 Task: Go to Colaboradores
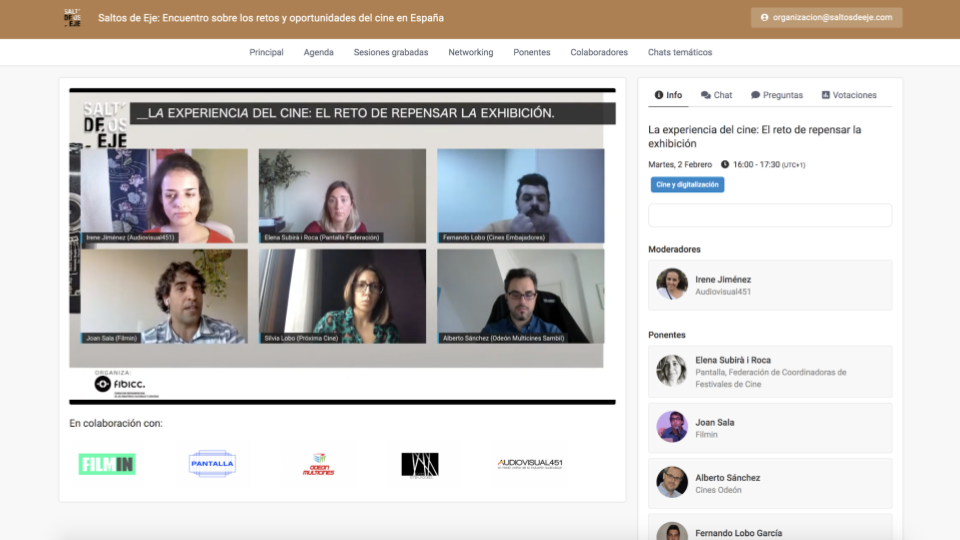pos(599,53)
